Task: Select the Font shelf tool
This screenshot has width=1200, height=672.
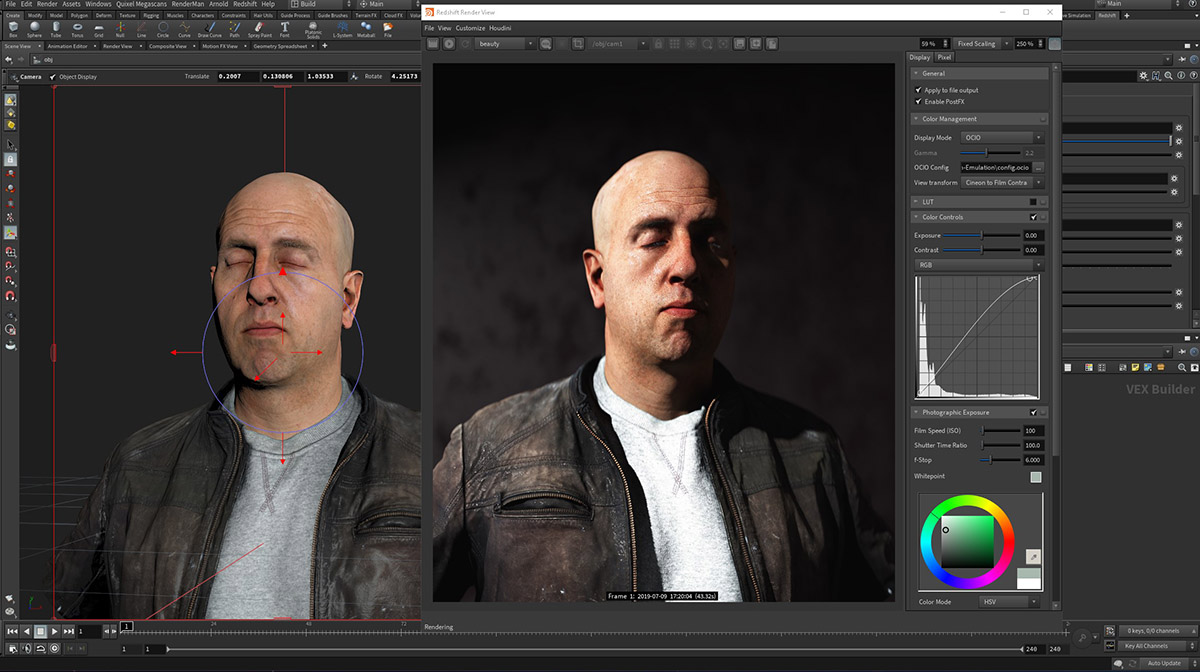Action: [x=284, y=29]
